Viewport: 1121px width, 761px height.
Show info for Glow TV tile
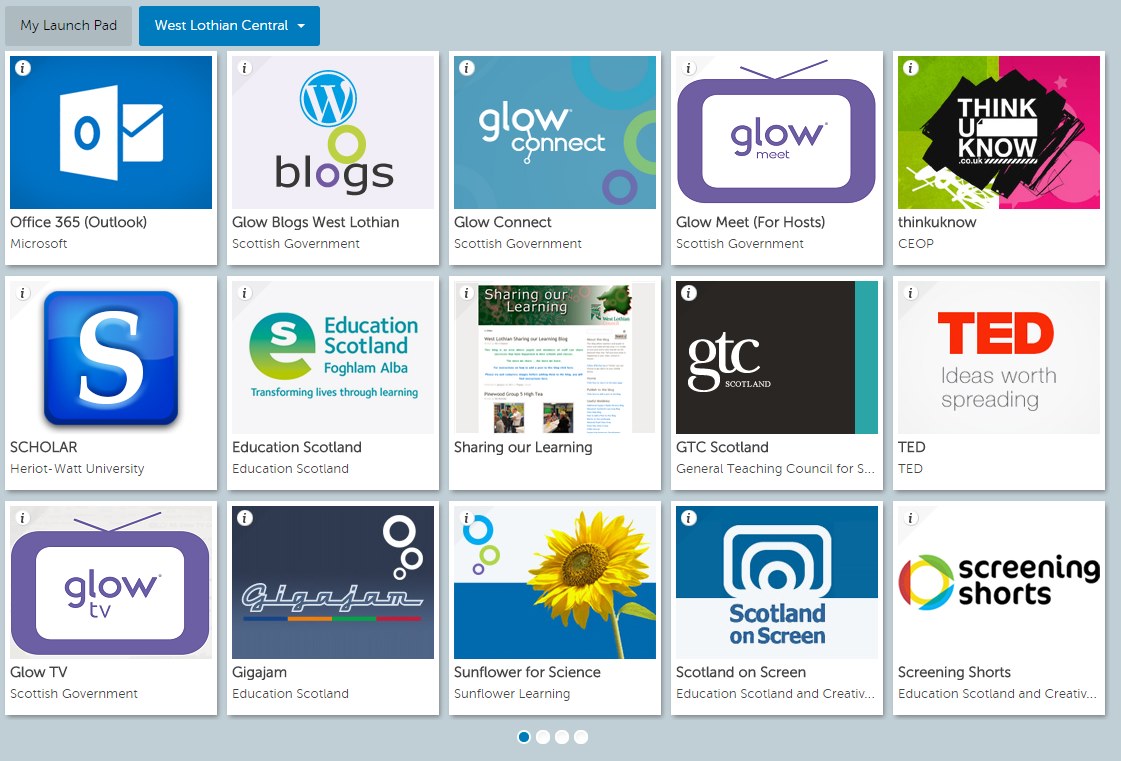[x=23, y=518]
